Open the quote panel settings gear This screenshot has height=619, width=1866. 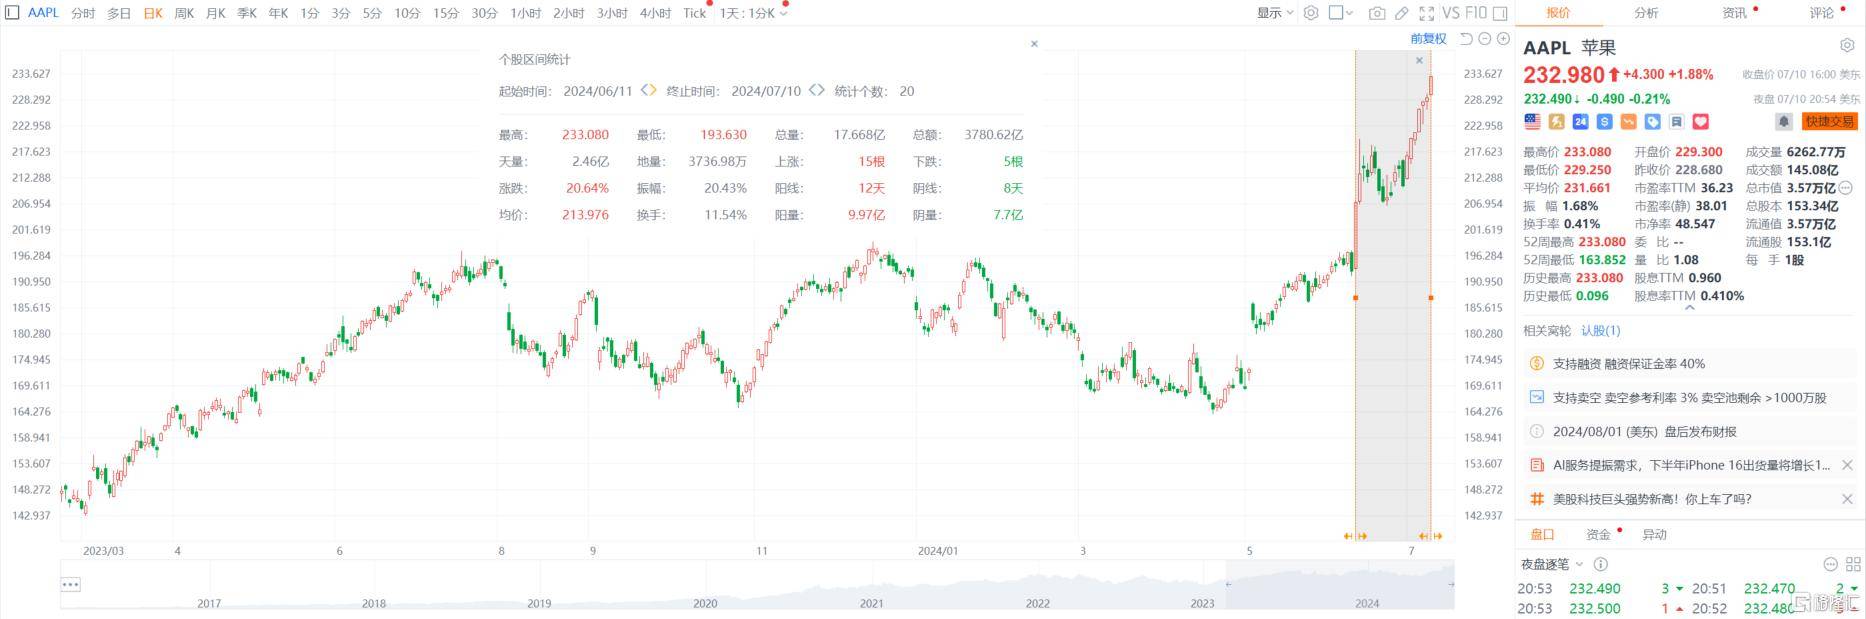click(x=1847, y=46)
